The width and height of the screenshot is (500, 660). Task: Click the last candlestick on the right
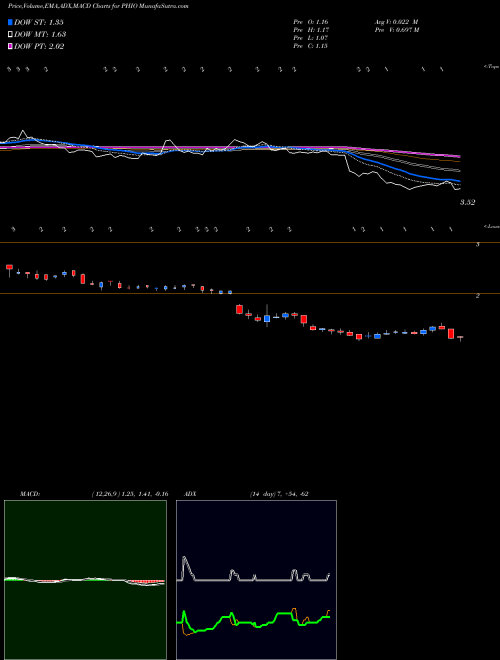click(x=460, y=338)
